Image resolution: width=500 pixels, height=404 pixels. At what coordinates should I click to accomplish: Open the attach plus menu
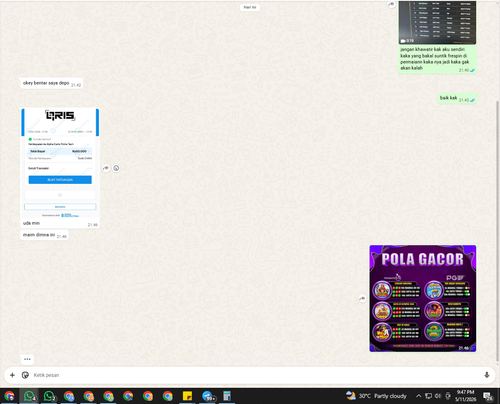[x=12, y=375]
